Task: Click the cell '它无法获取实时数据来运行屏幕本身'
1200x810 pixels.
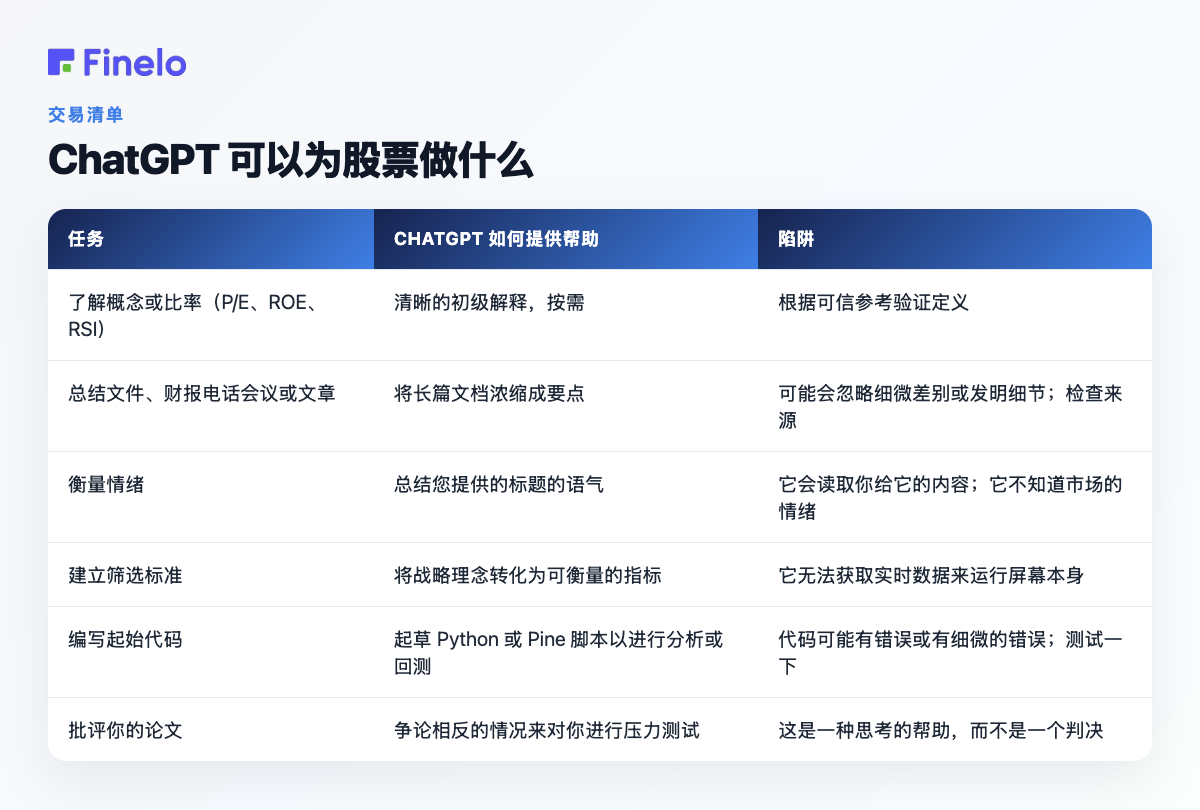Action: point(955,575)
